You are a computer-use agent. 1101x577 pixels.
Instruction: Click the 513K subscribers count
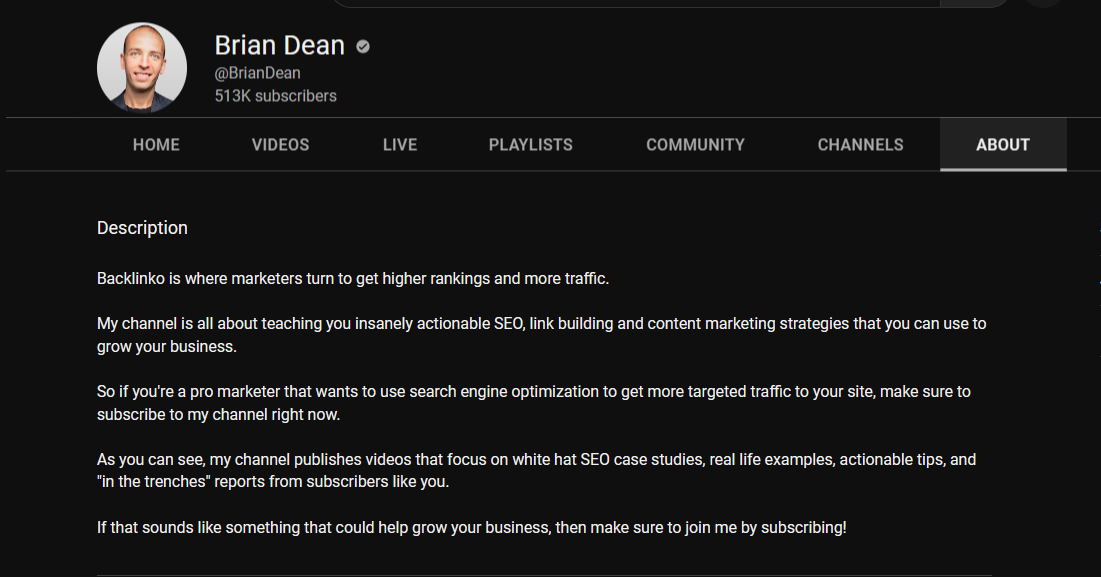tap(275, 96)
